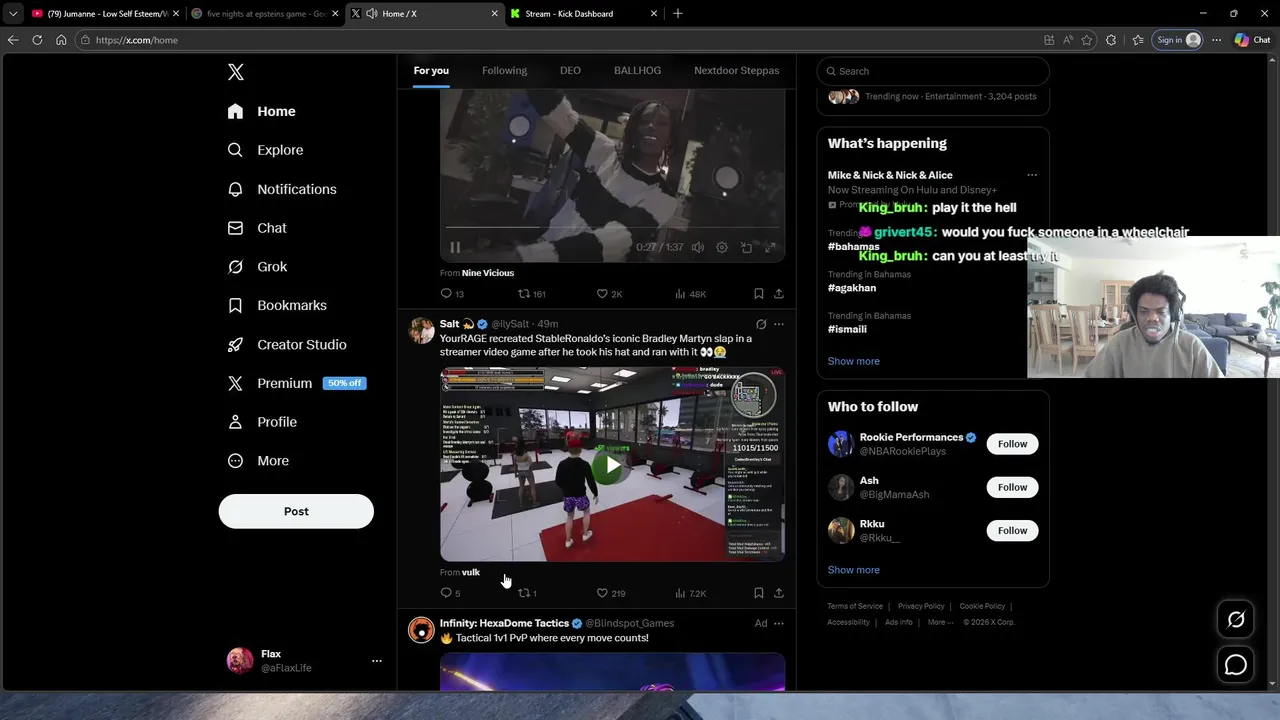Switch to the For you tab

click(431, 70)
